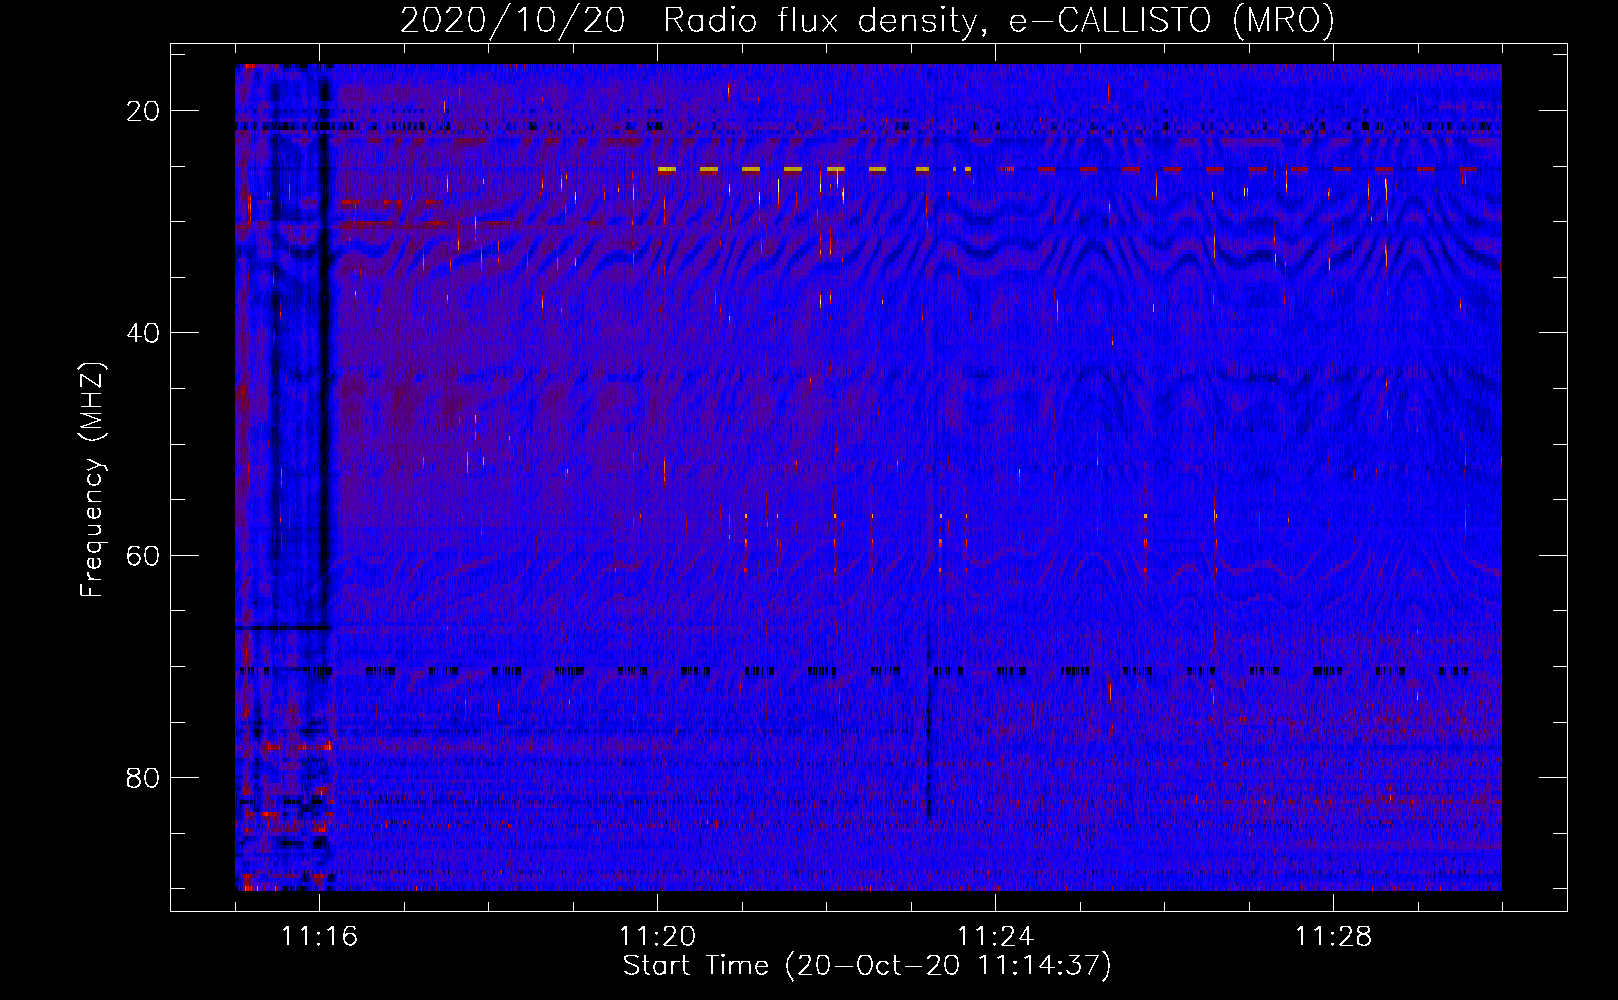Click the '11:16' time tick label

click(319, 937)
